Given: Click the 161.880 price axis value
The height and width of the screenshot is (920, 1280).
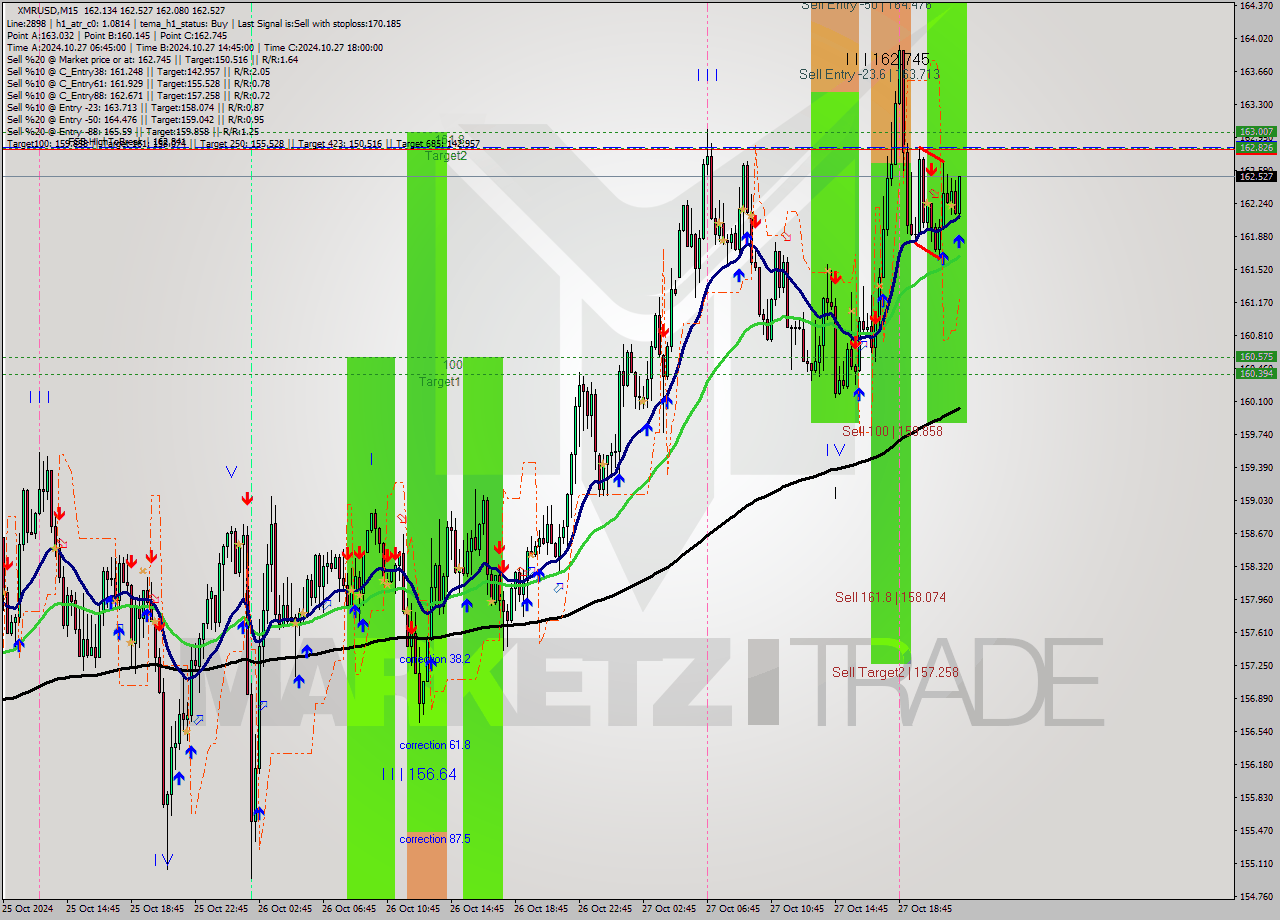Looking at the screenshot, I should click(1256, 236).
